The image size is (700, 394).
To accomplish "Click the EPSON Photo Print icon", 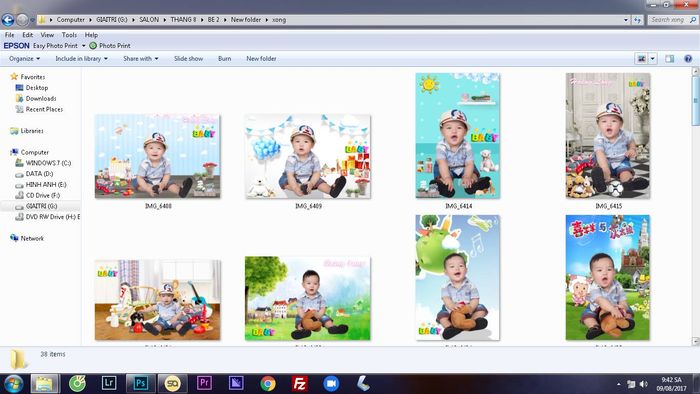I will click(x=93, y=46).
